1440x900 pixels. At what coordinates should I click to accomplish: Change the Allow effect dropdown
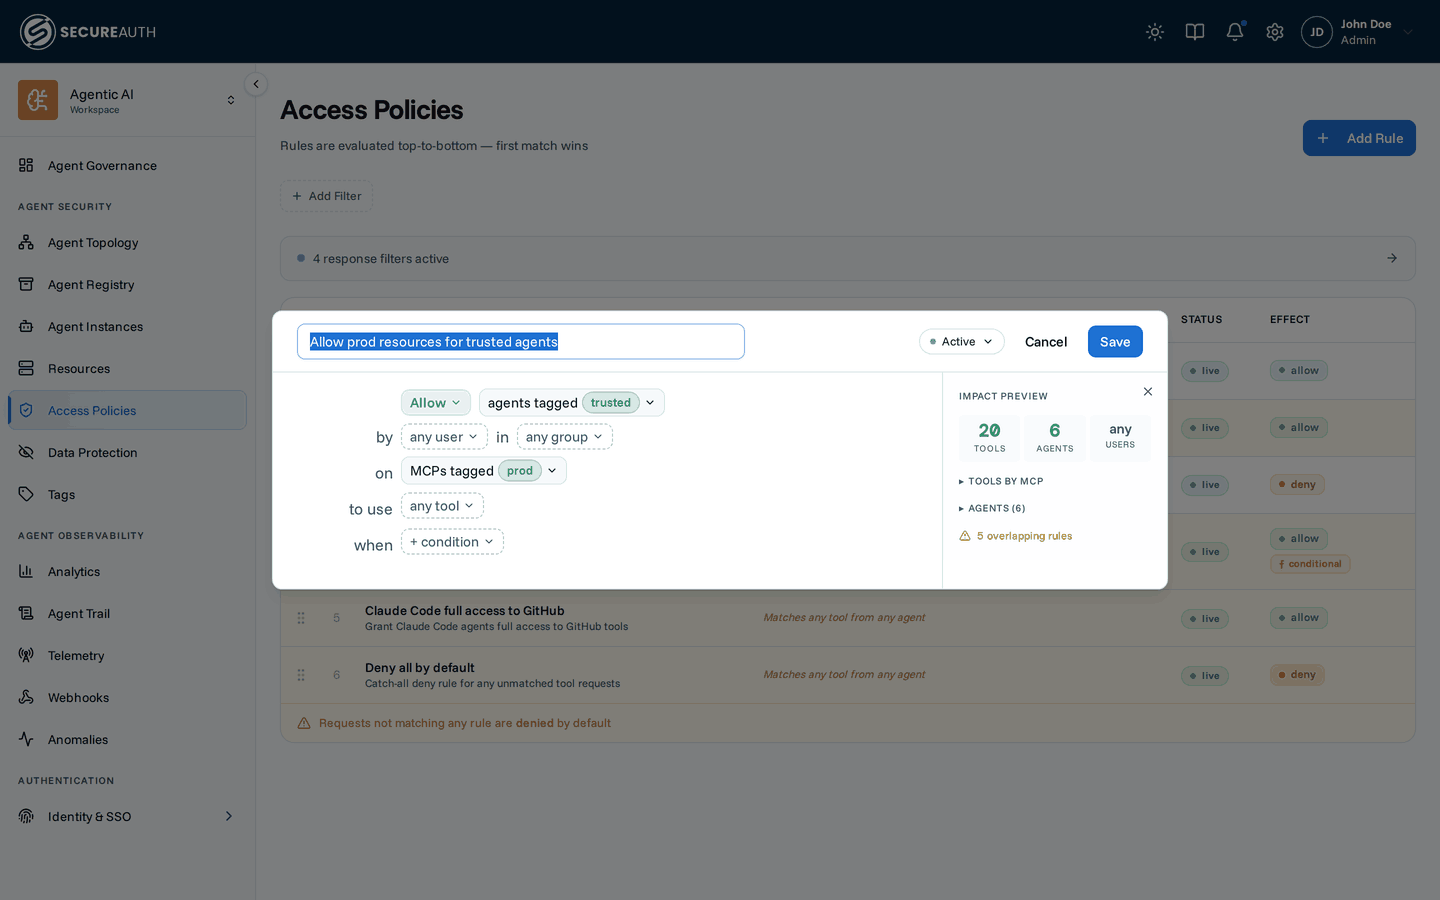pos(436,403)
